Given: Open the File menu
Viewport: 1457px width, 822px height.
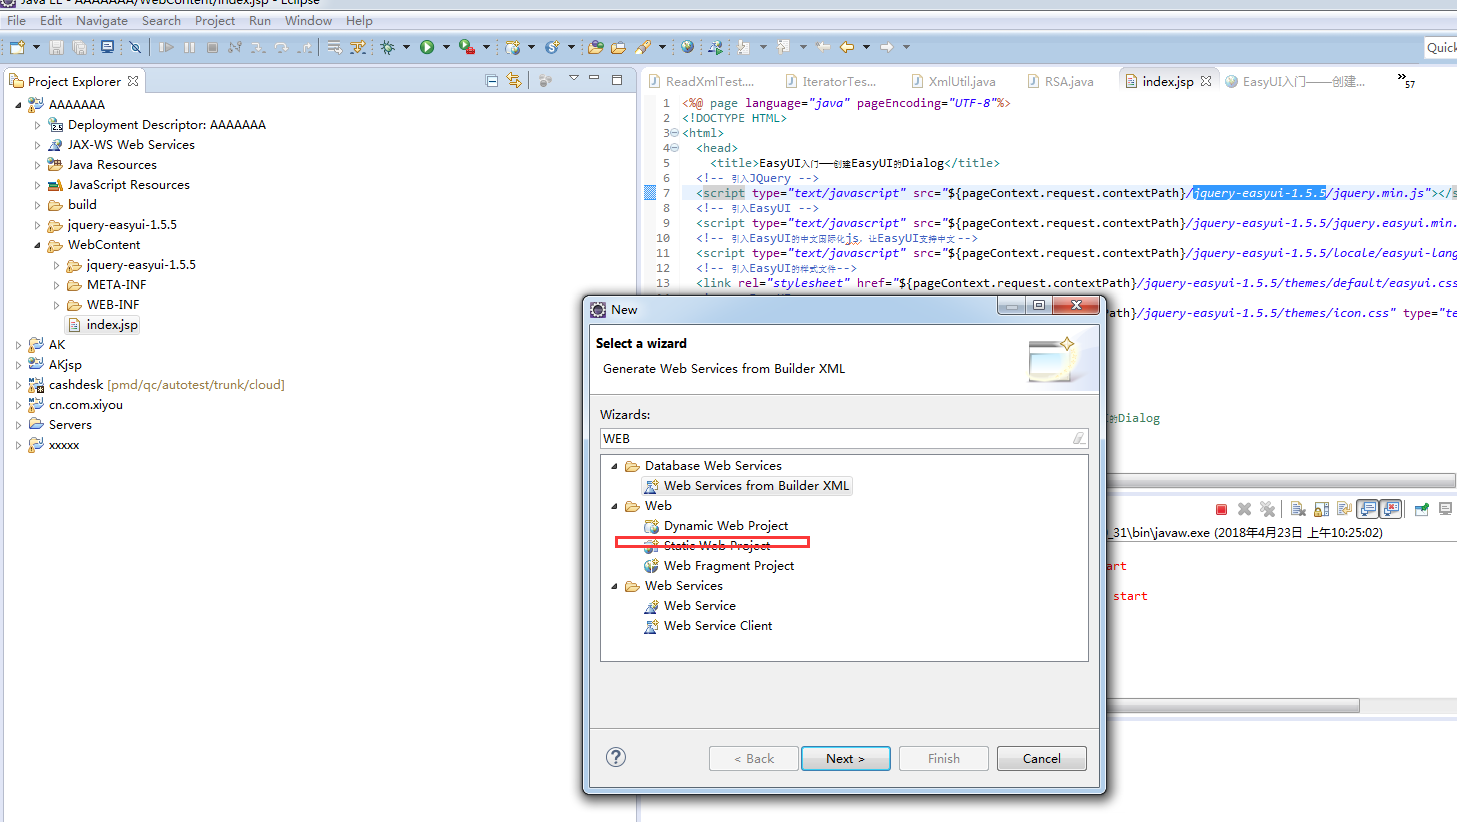Looking at the screenshot, I should click(x=17, y=20).
